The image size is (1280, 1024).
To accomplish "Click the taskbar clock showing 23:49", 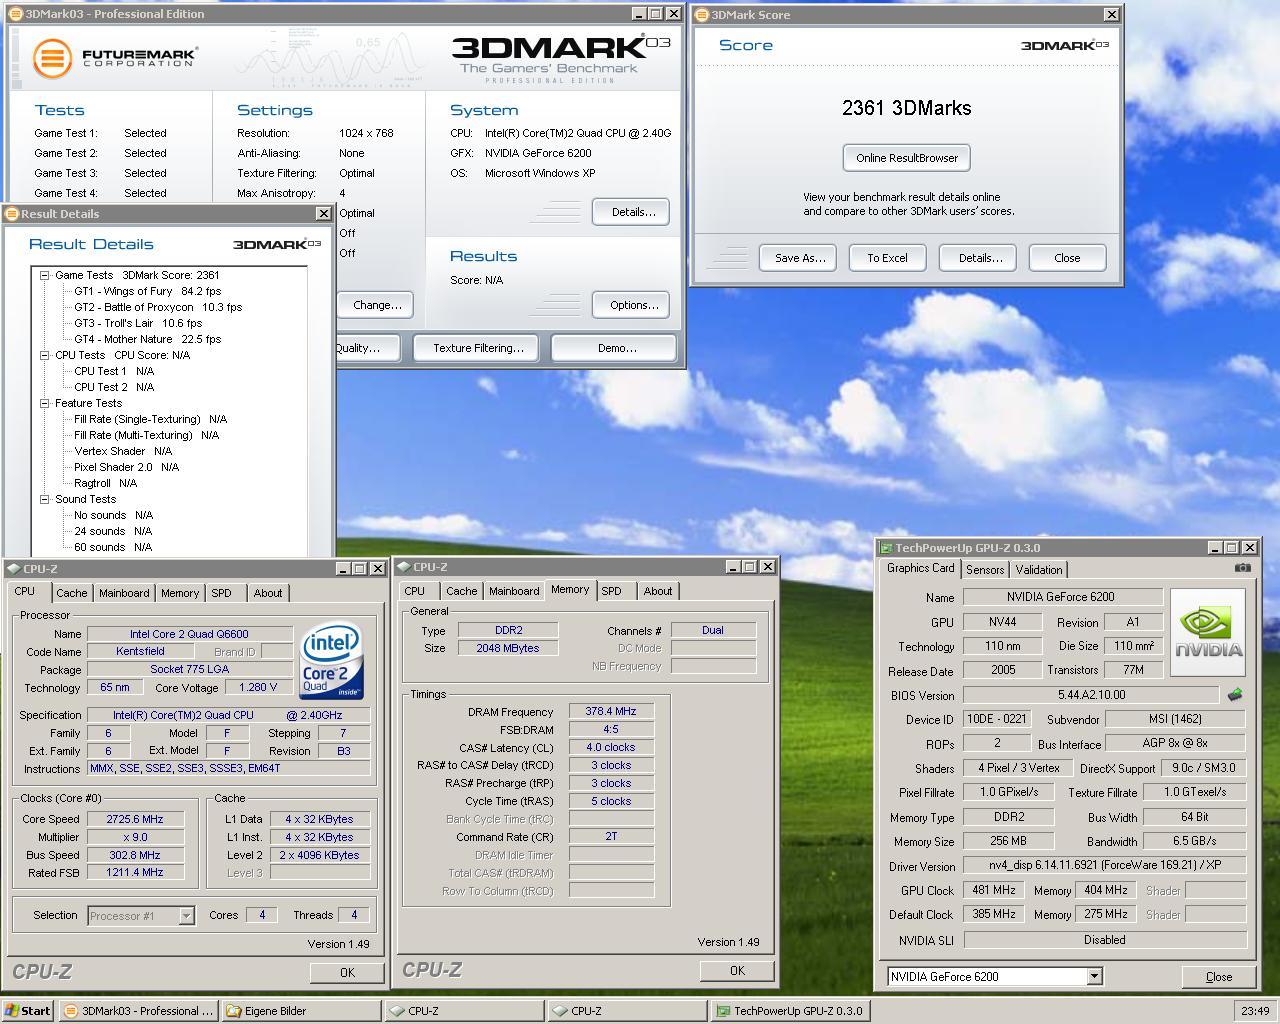I will pyautogui.click(x=1255, y=1011).
